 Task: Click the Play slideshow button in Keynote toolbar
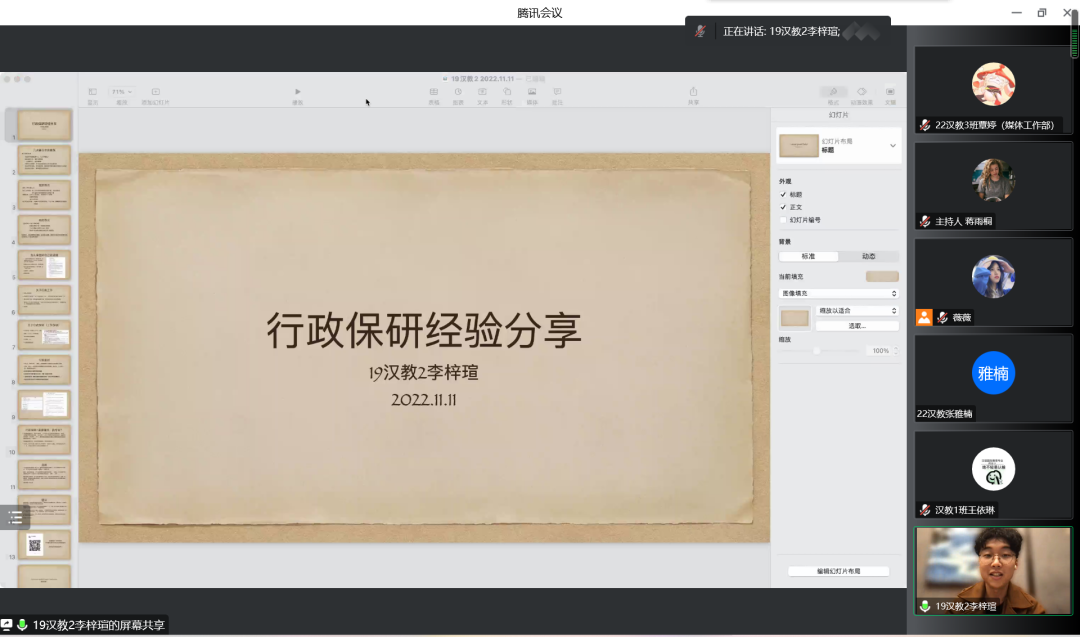297,92
